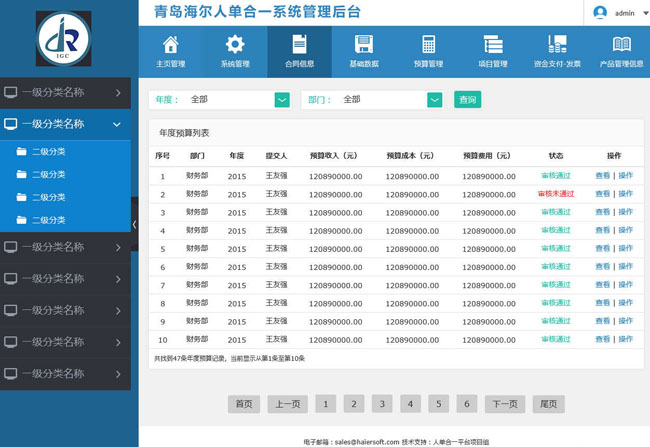Click 操作 link in row 7
The image size is (650, 447).
click(626, 285)
